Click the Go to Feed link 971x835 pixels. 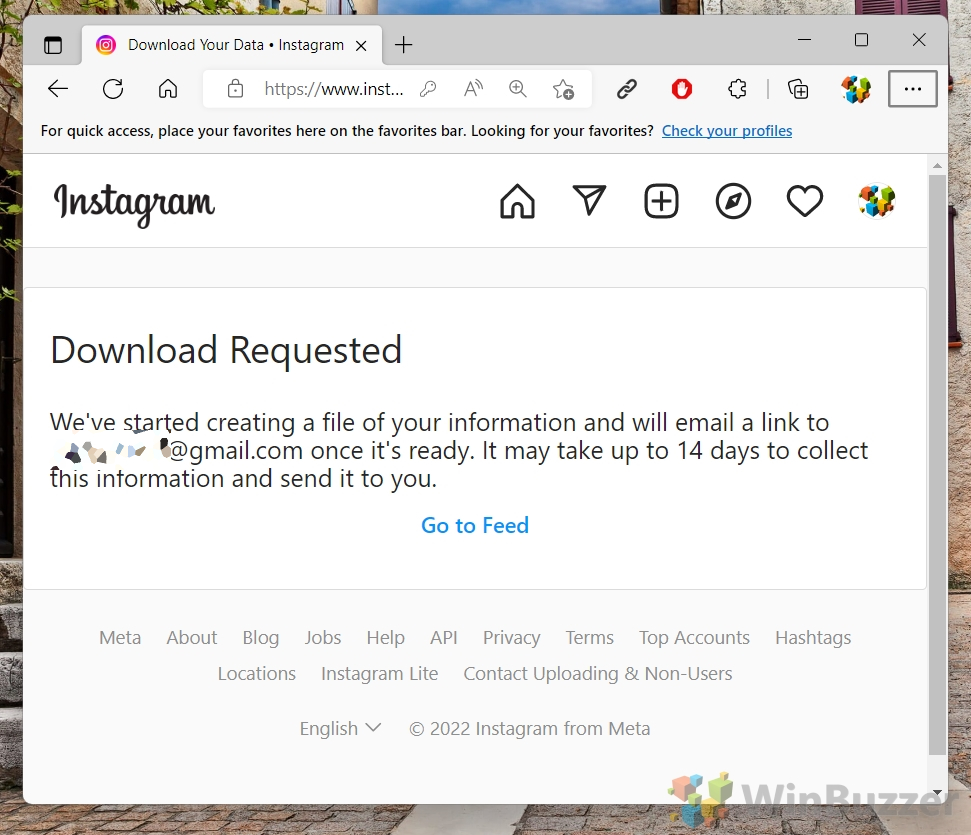475,525
